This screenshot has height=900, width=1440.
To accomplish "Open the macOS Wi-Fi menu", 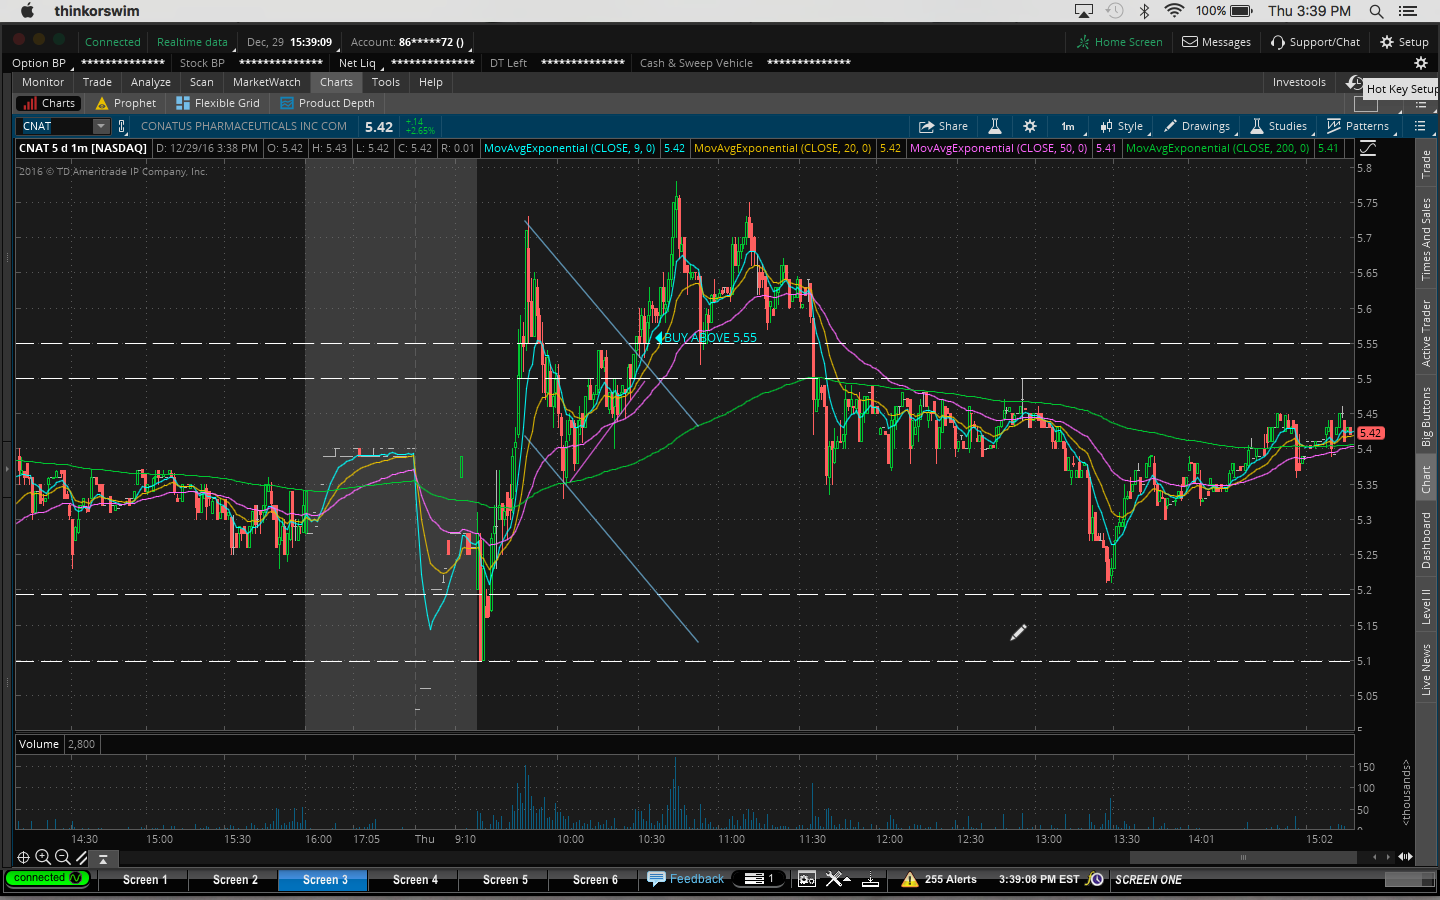I will 1174,11.
